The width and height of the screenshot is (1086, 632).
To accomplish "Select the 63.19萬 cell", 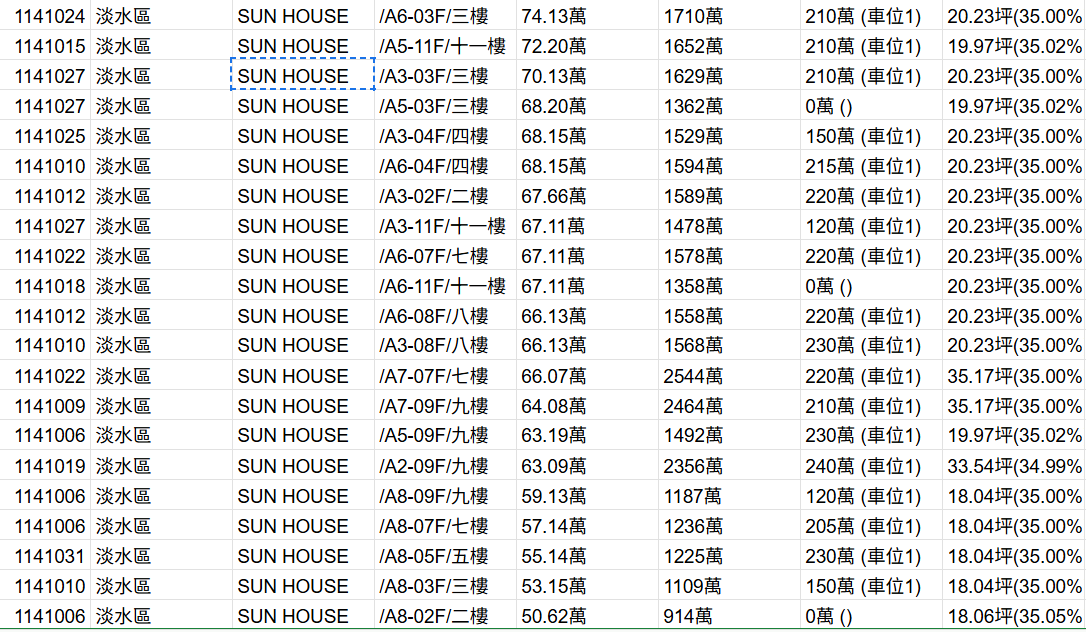I will pyautogui.click(x=587, y=435).
